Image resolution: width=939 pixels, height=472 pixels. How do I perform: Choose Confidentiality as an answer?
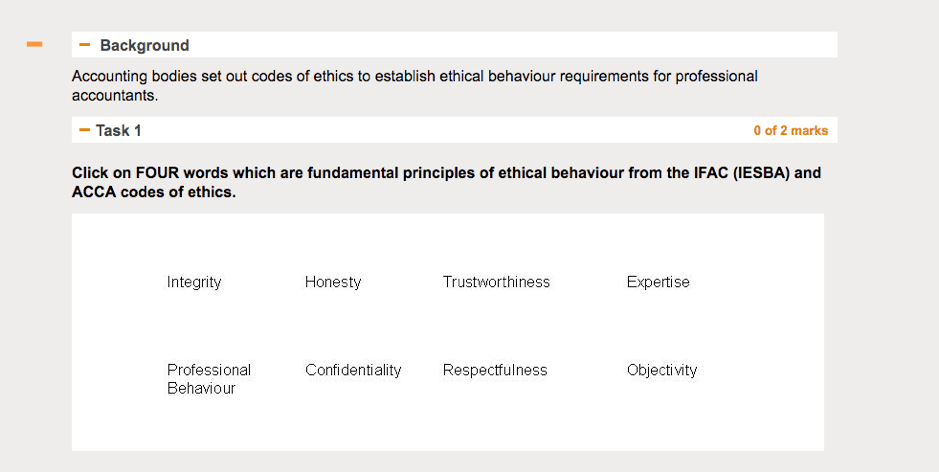[353, 370]
